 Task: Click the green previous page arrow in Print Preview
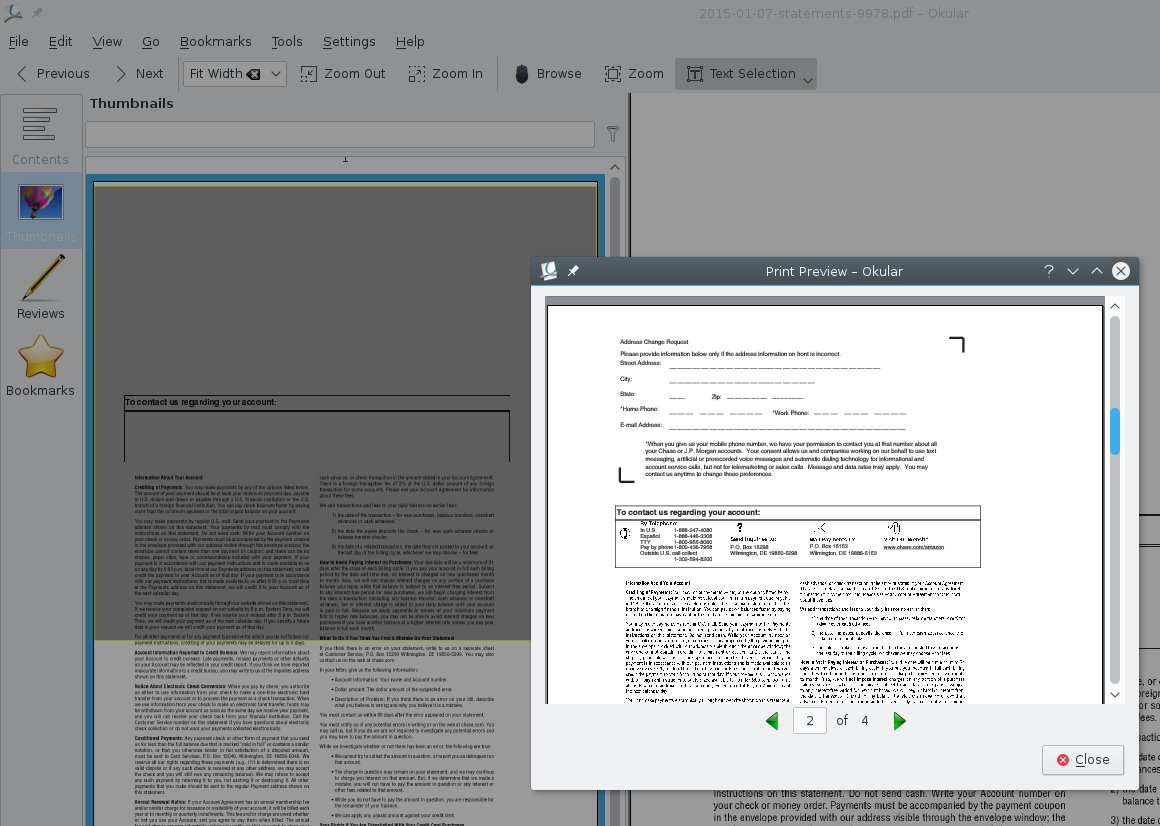[772, 721]
